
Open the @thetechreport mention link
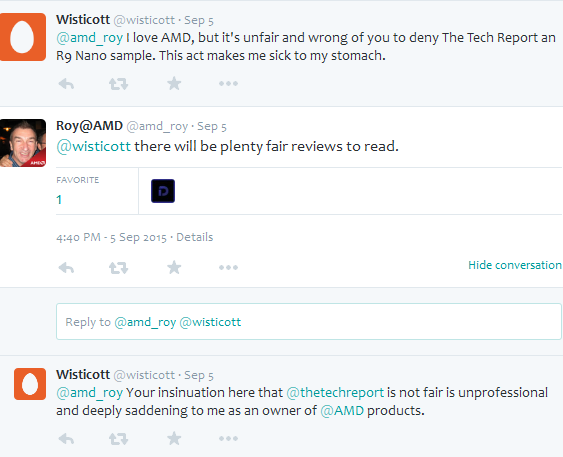click(x=335, y=392)
